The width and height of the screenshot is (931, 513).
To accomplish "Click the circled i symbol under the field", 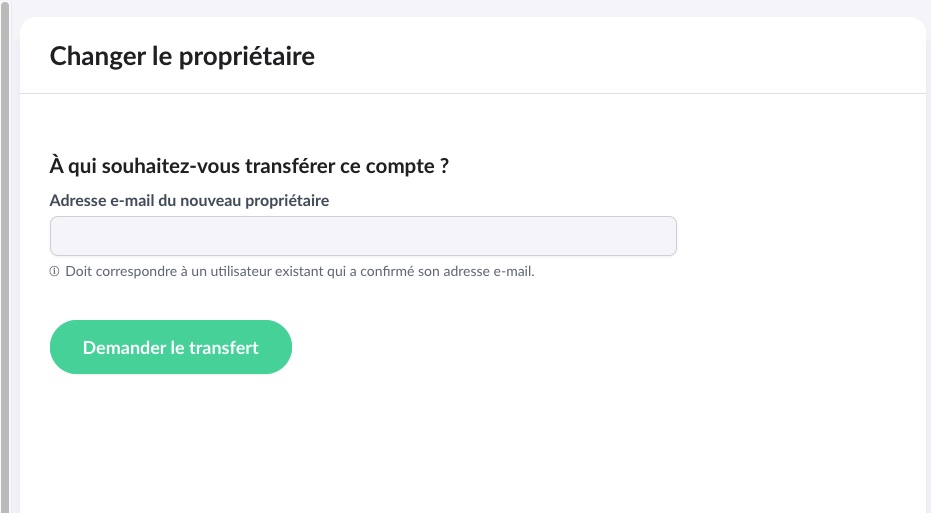I will point(54,271).
